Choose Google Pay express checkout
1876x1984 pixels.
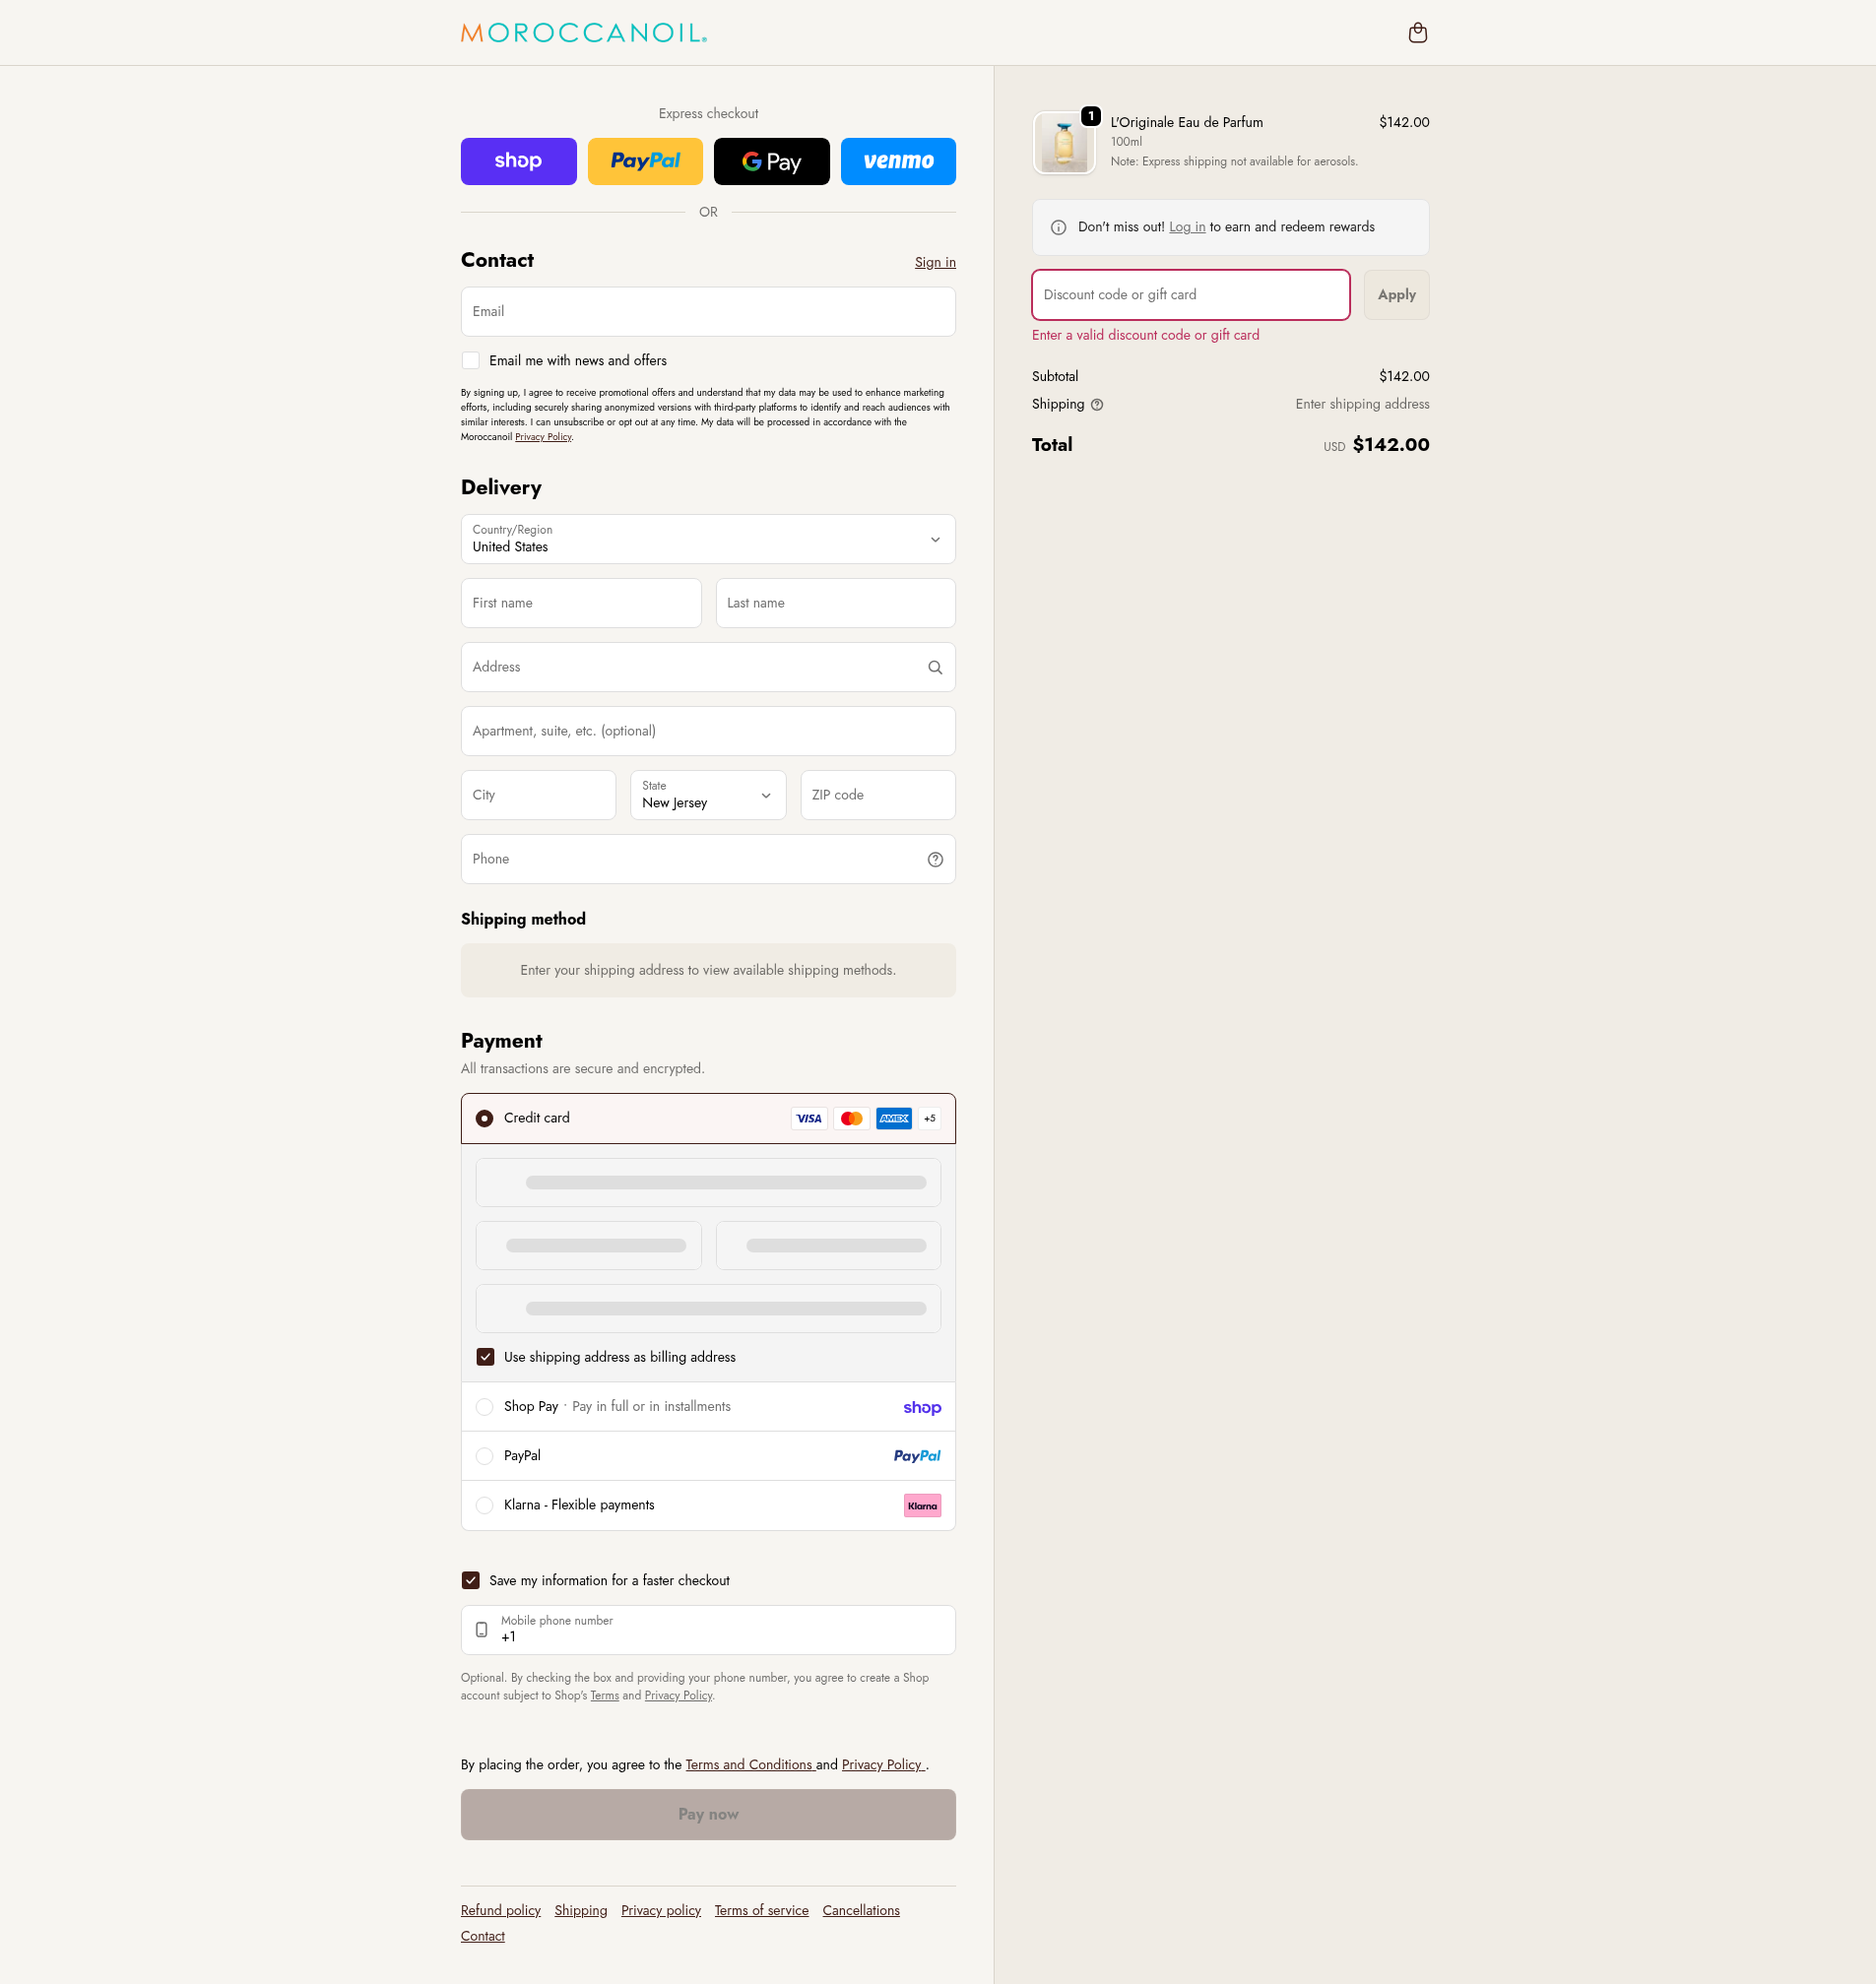[x=771, y=161]
